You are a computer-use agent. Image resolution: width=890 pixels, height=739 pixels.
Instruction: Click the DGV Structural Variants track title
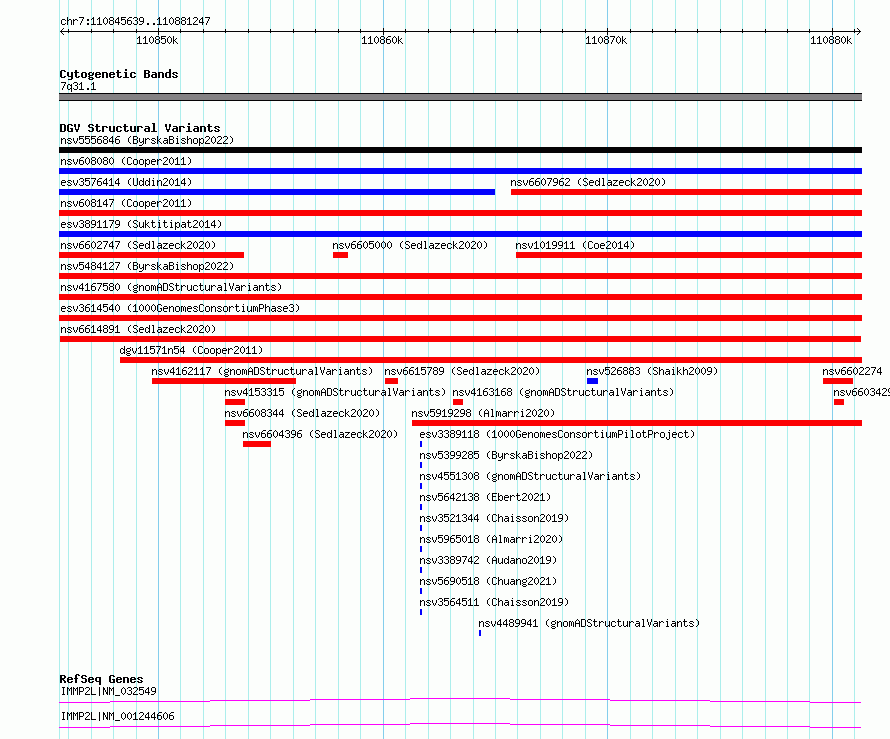140,128
